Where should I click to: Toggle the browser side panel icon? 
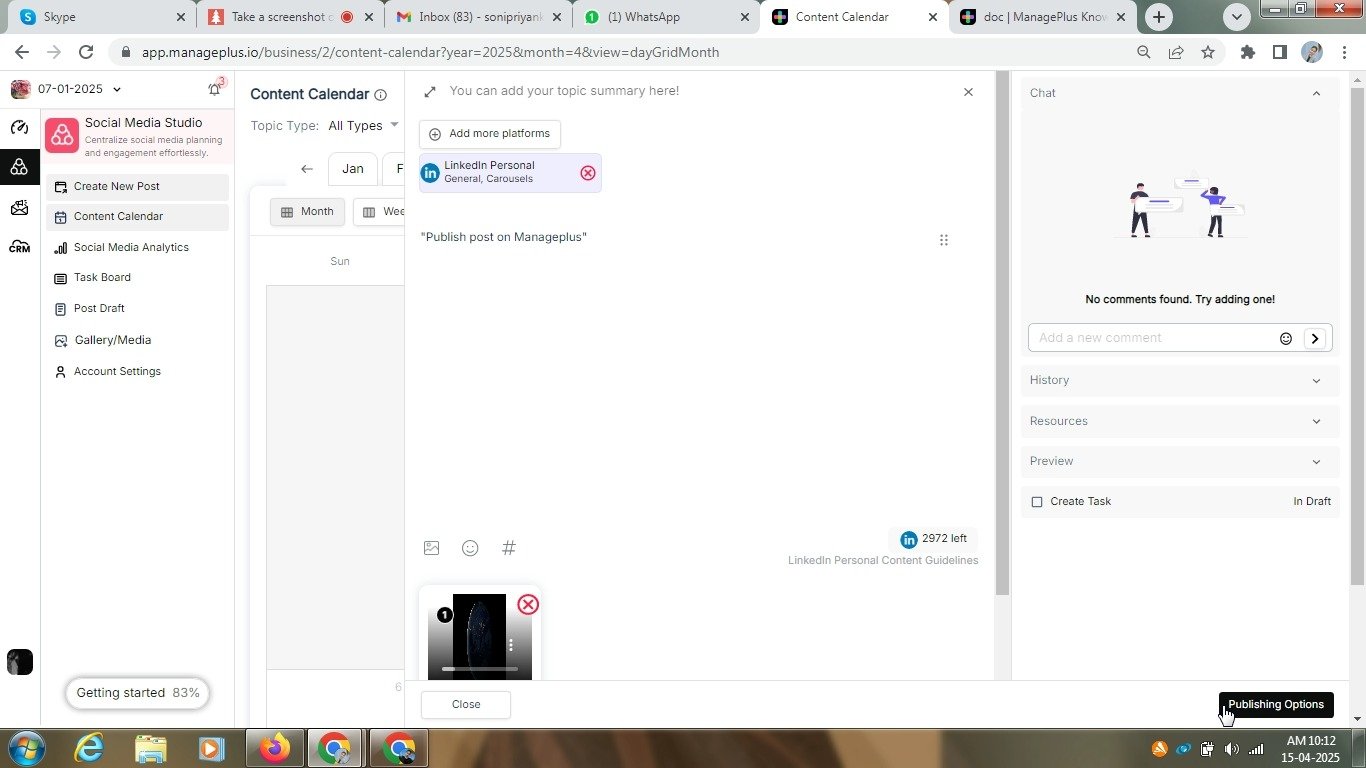1279,52
